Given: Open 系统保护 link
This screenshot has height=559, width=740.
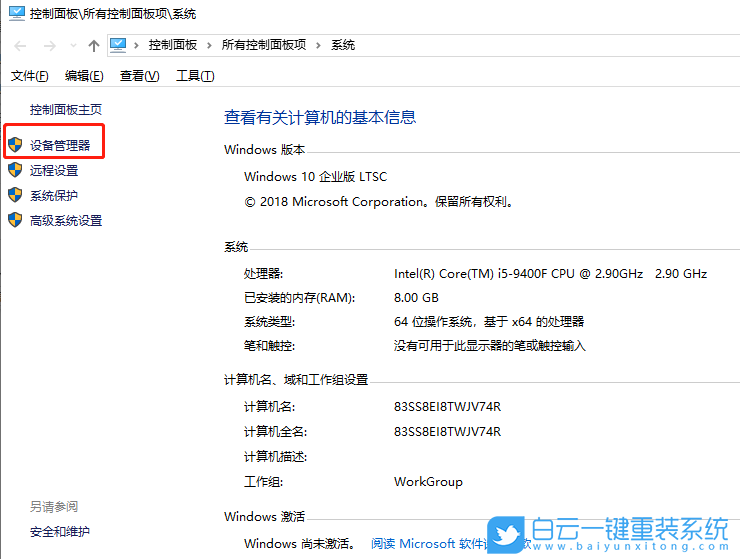Looking at the screenshot, I should (x=54, y=195).
